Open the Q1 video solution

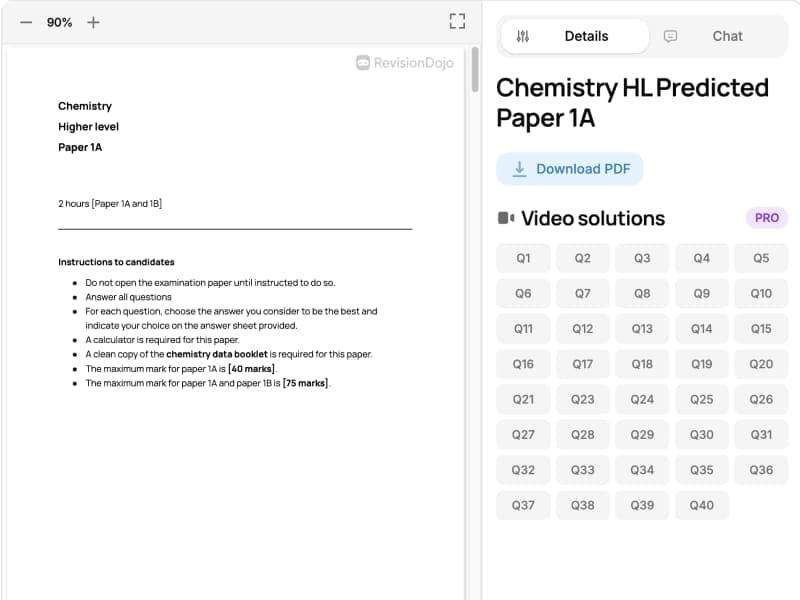click(522, 258)
